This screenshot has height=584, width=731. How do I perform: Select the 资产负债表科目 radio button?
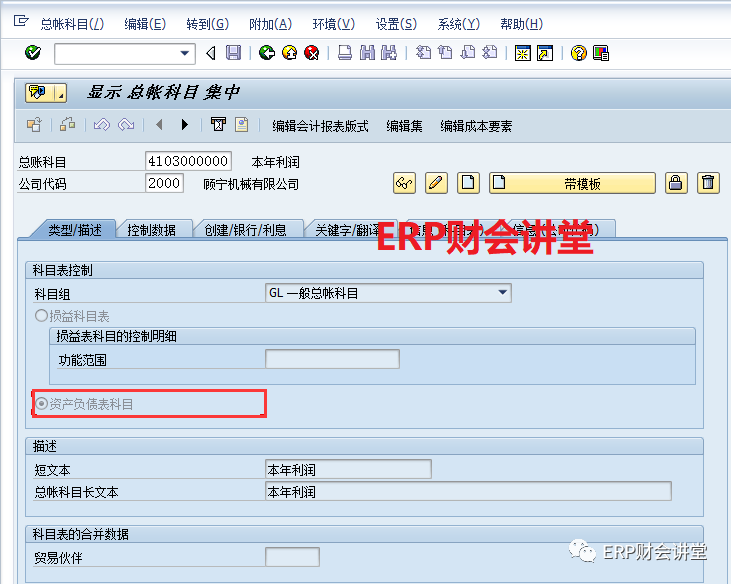42,404
